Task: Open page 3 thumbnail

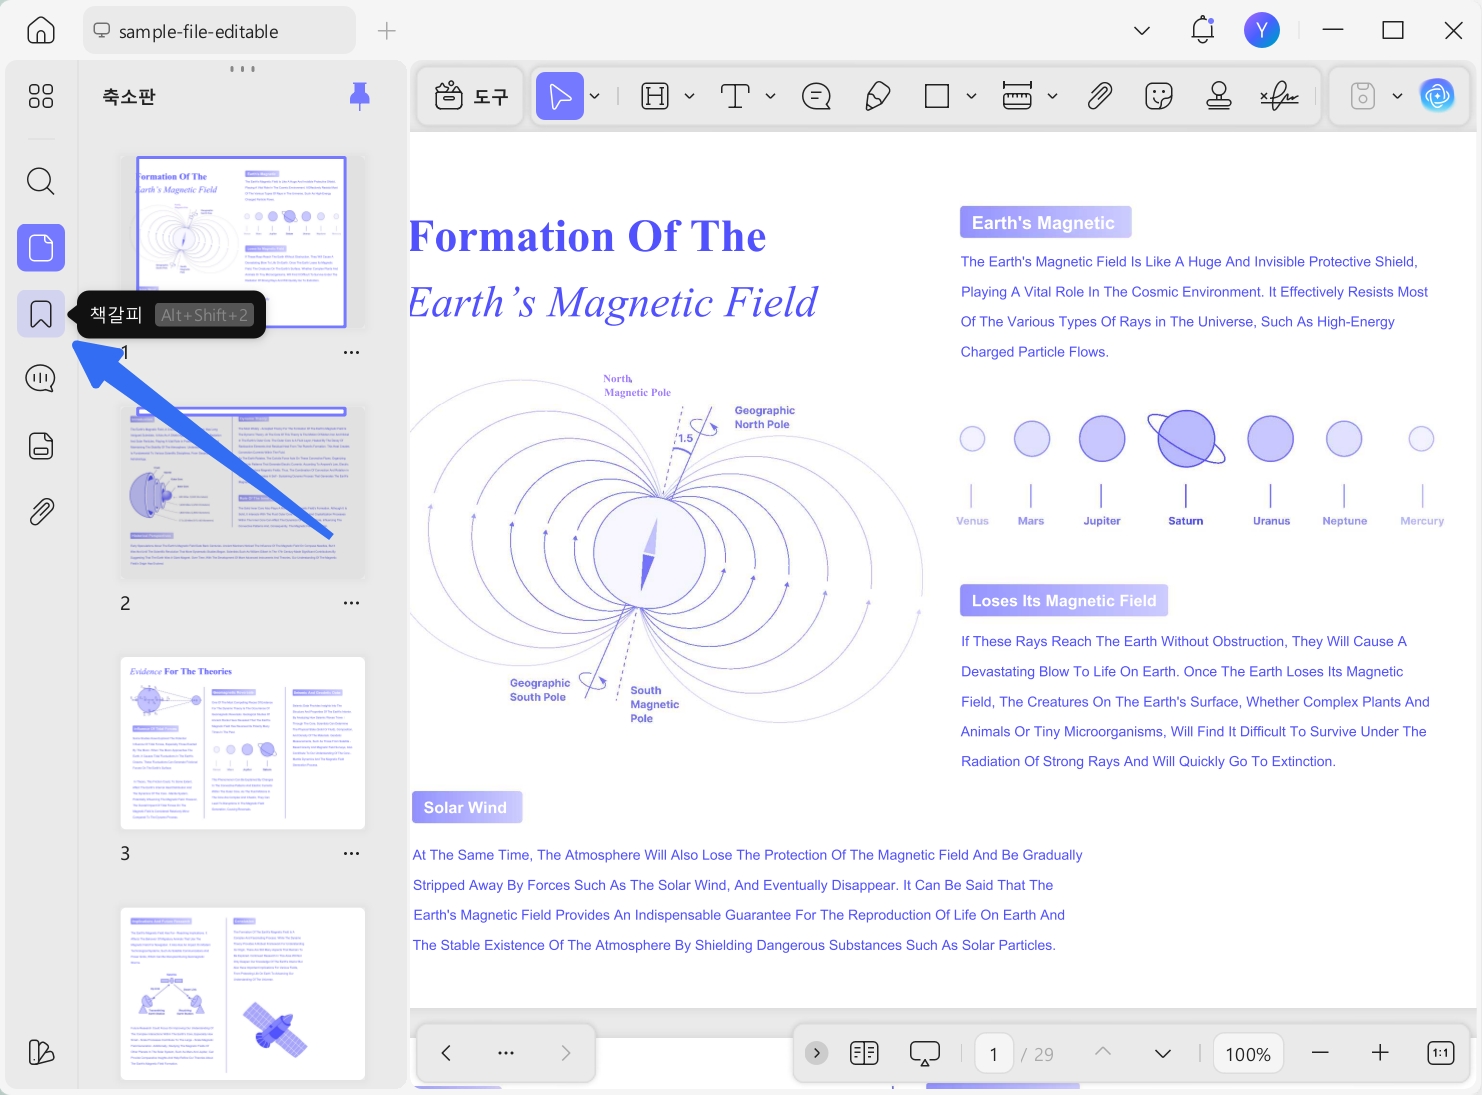Action: click(243, 743)
